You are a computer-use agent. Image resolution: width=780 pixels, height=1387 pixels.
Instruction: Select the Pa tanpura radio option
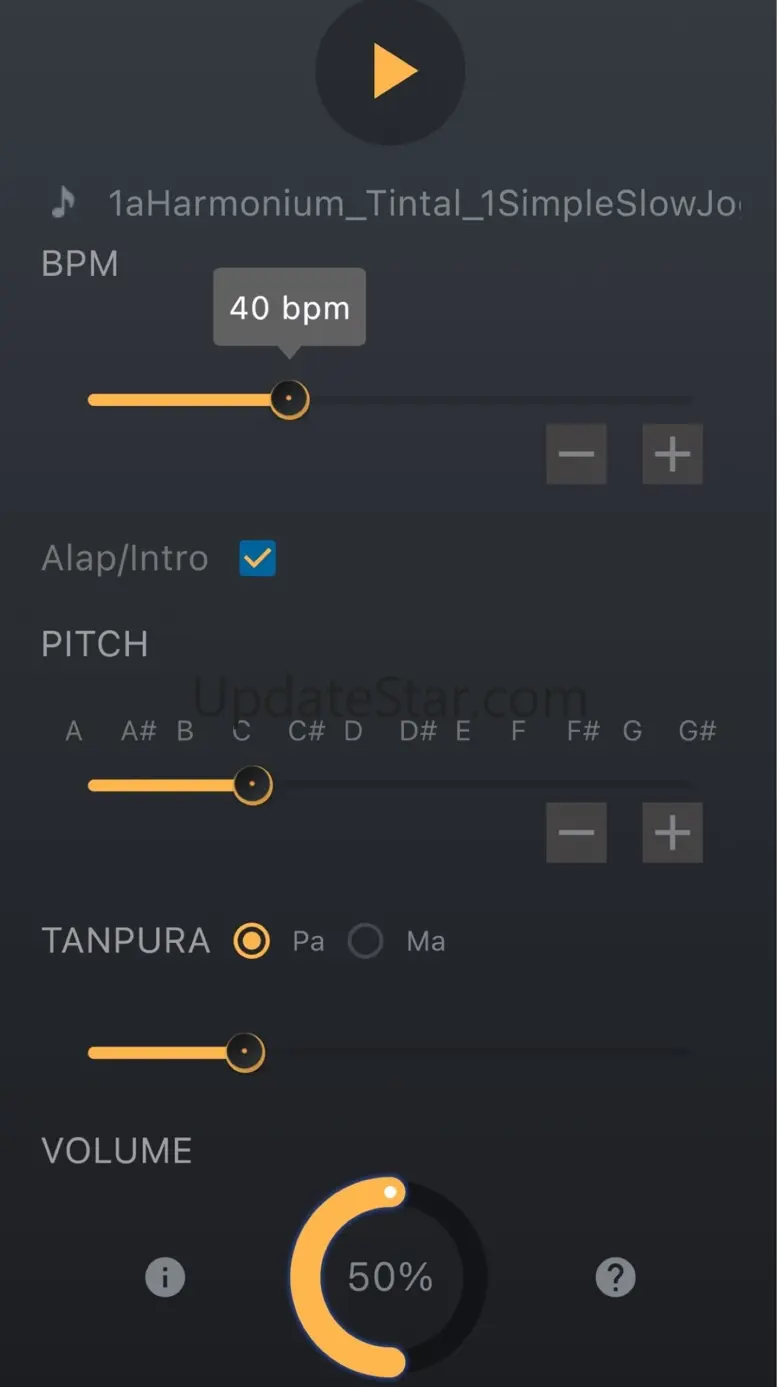(x=252, y=941)
